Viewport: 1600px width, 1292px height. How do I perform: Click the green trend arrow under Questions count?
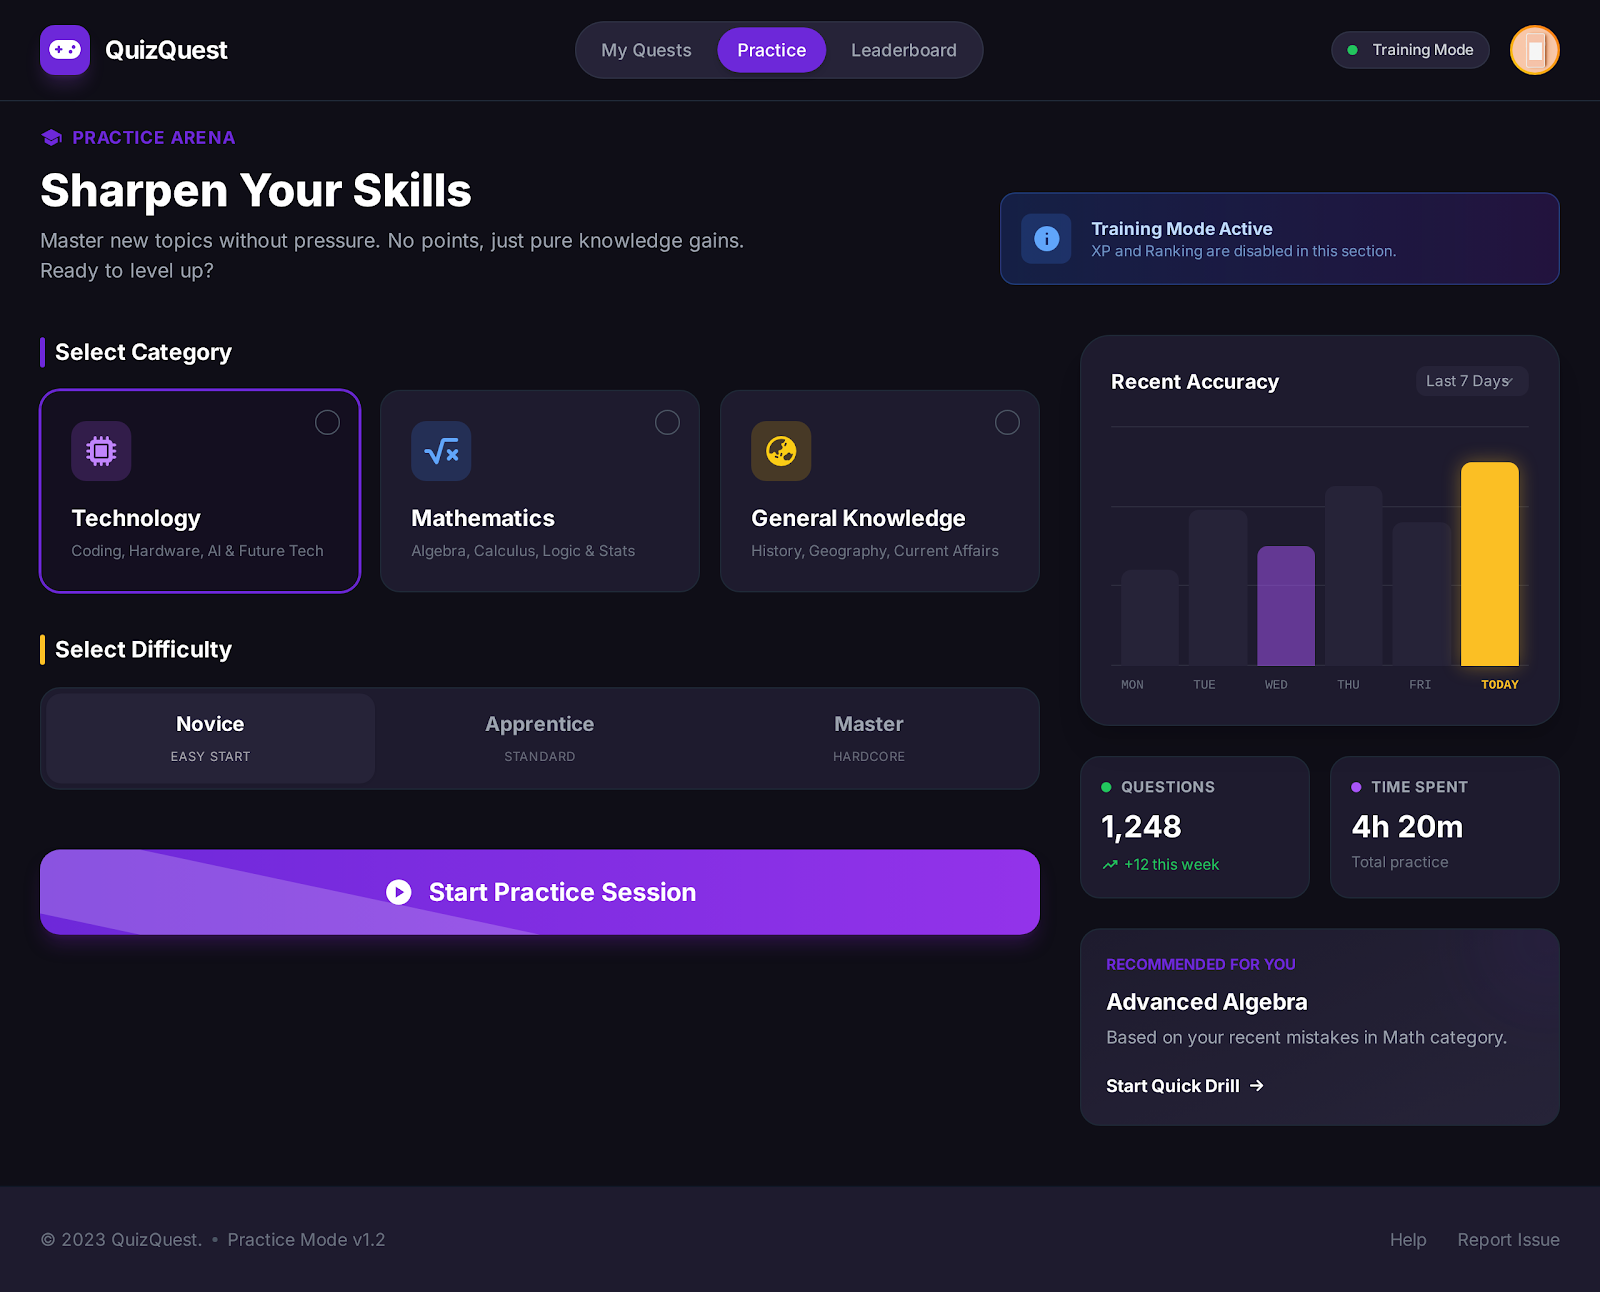click(1109, 864)
